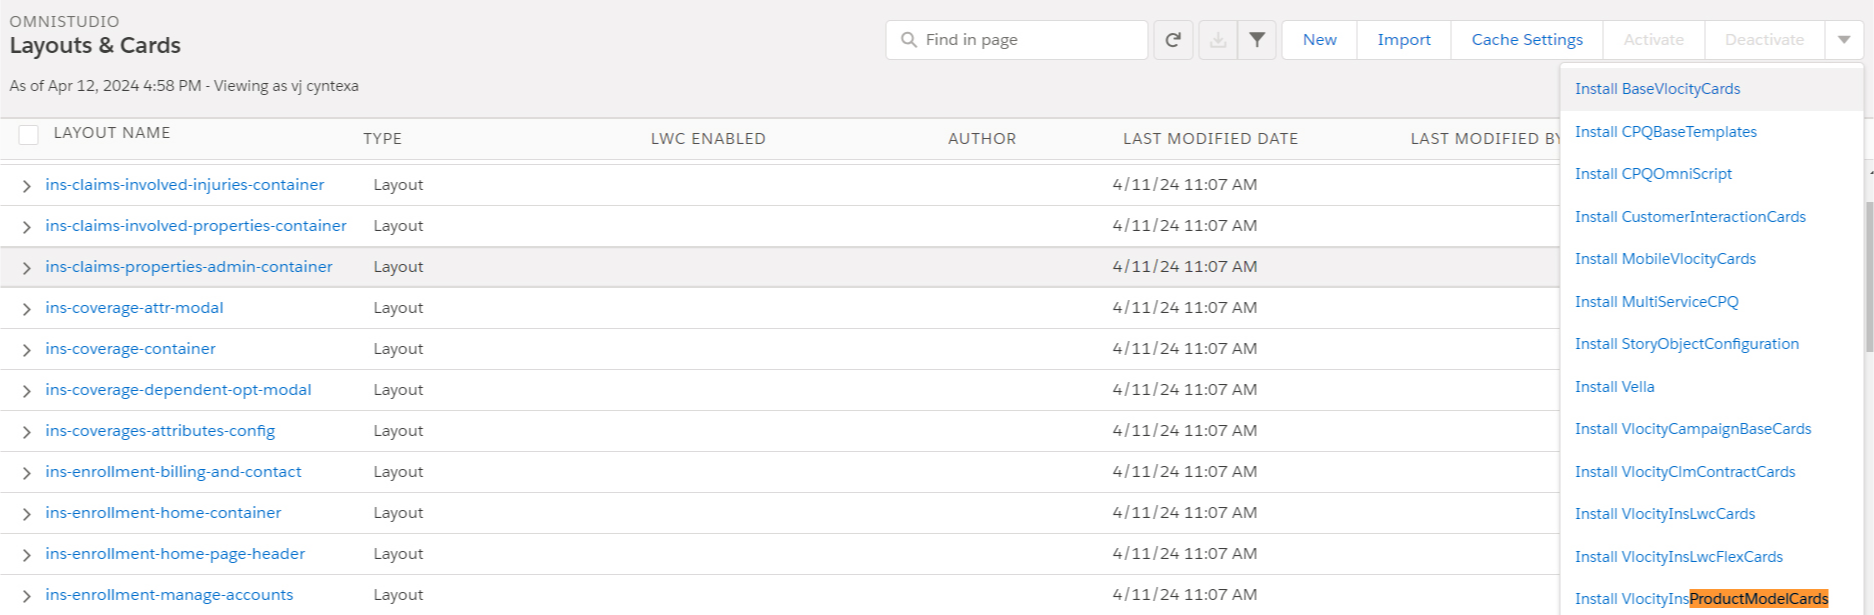Expand the ins-coverage-container row chevron
1874x615 pixels.
click(x=26, y=350)
